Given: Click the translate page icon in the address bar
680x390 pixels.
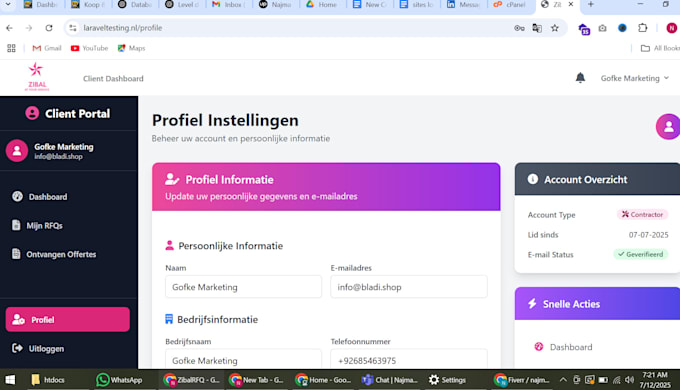Looking at the screenshot, I should coord(537,28).
